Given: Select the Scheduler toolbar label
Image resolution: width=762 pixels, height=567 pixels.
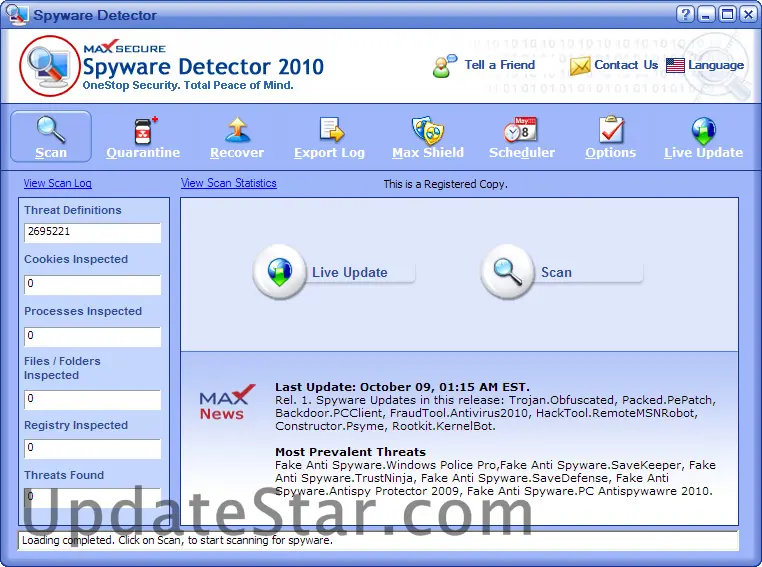Looking at the screenshot, I should coord(521,153).
